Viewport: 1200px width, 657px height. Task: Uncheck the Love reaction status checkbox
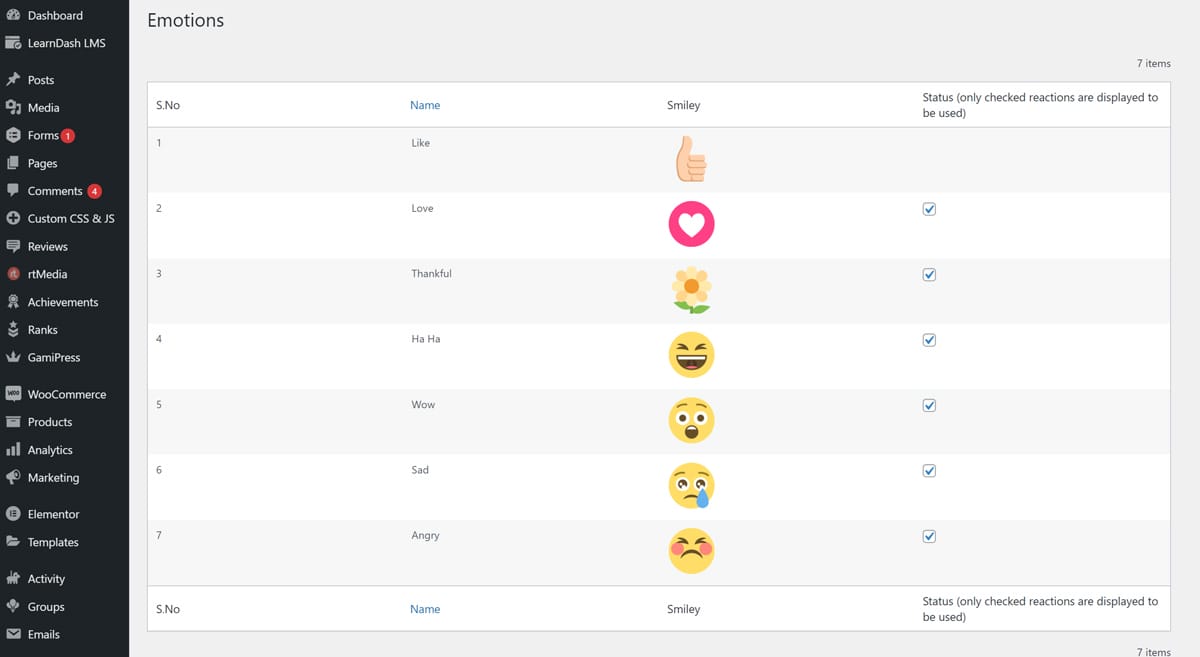coord(929,209)
